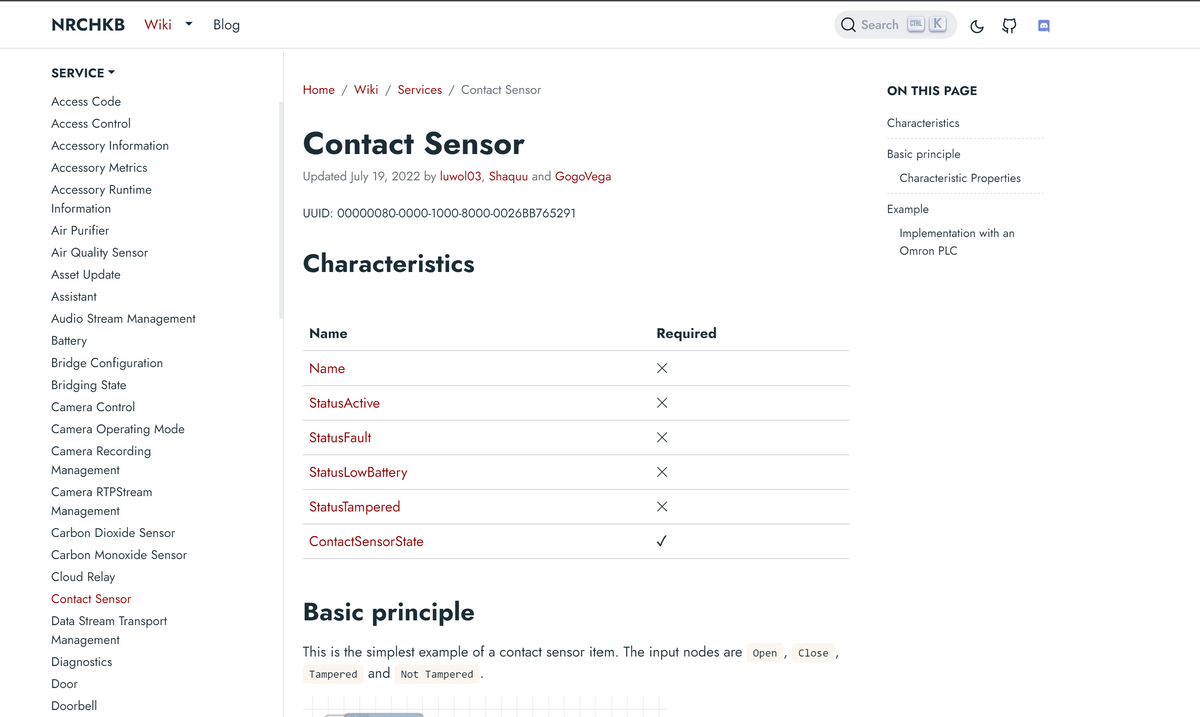Toggle dark mode with the moon icon
This screenshot has width=1200, height=717.
pyautogui.click(x=977, y=26)
